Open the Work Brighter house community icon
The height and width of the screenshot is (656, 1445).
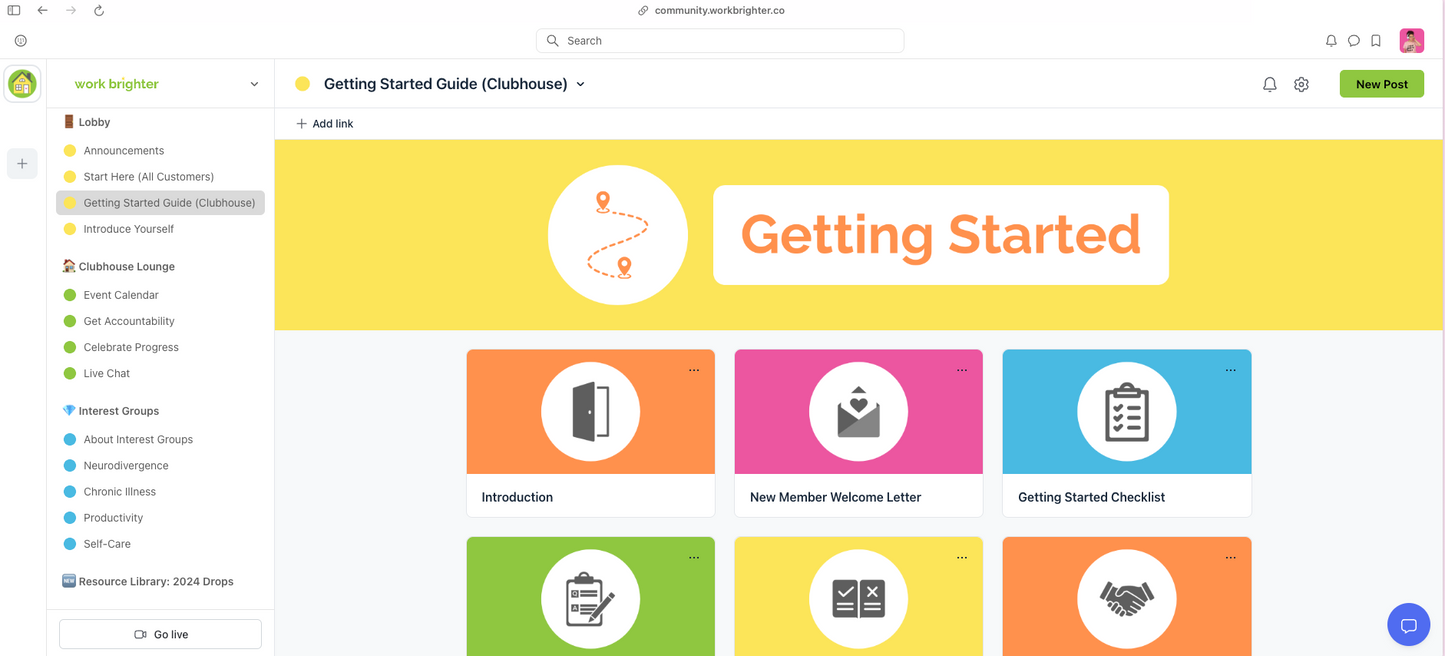tap(22, 84)
